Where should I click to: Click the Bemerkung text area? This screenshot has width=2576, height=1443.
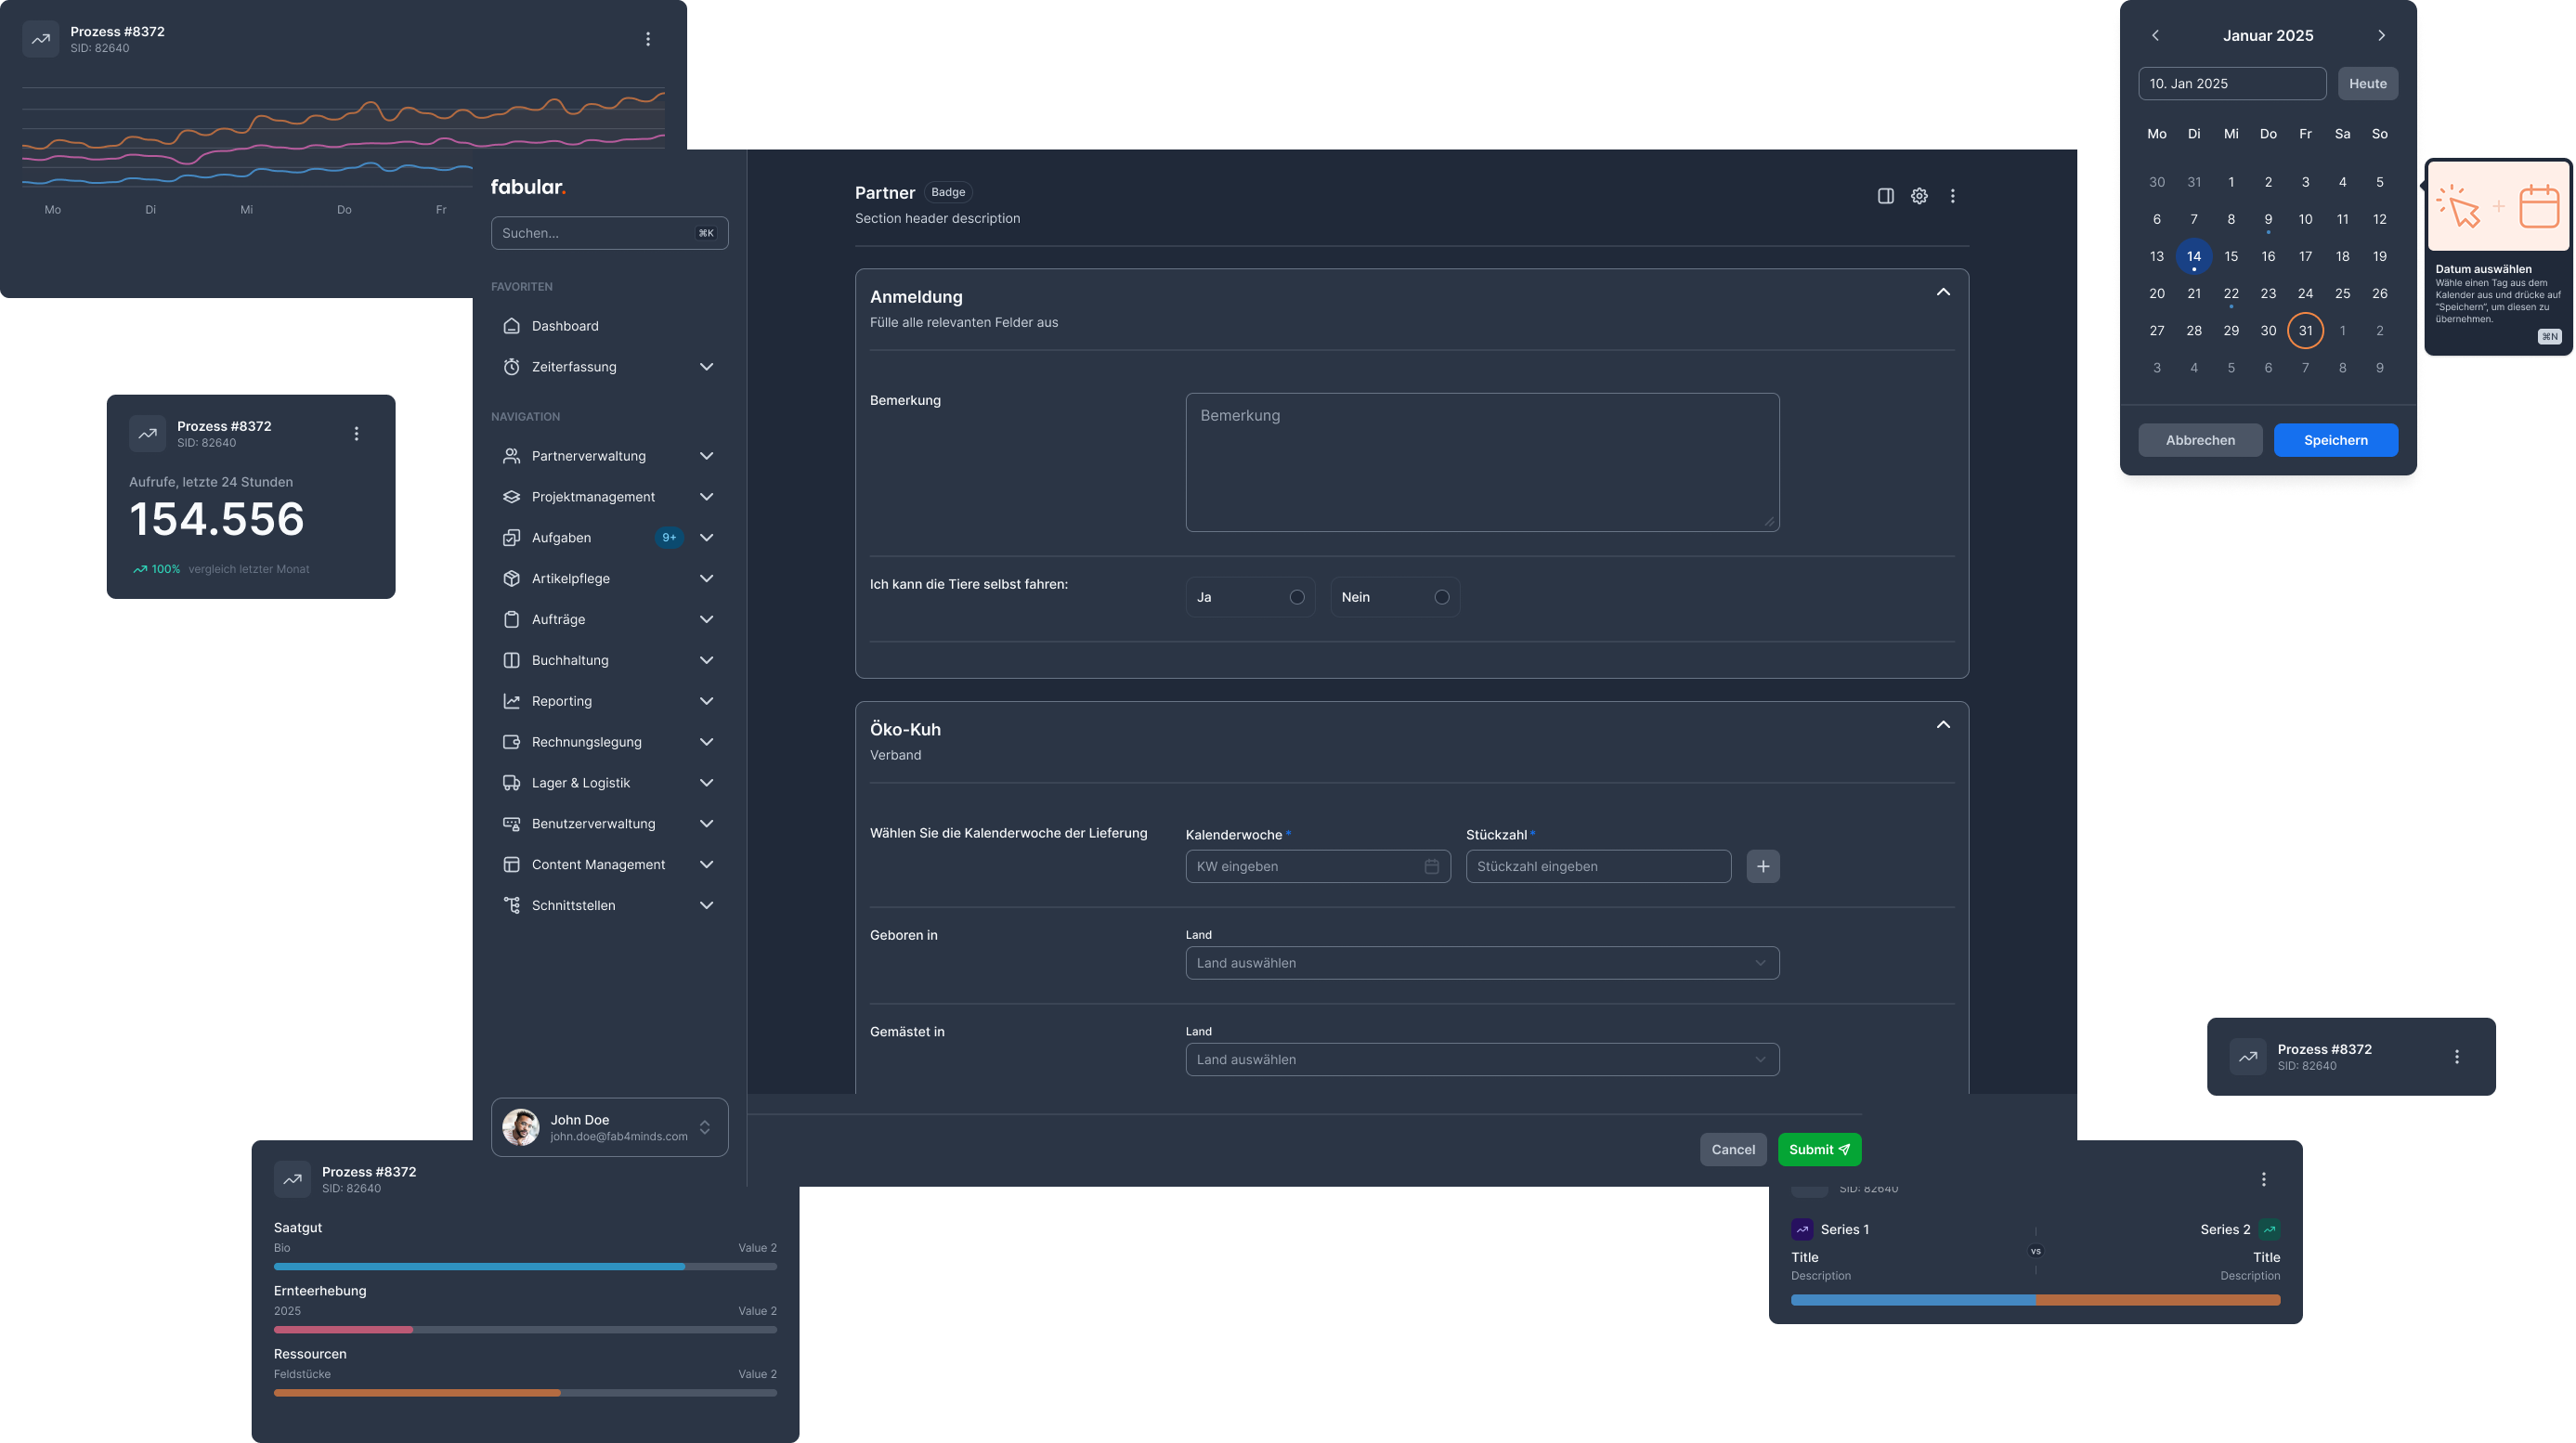(1482, 463)
